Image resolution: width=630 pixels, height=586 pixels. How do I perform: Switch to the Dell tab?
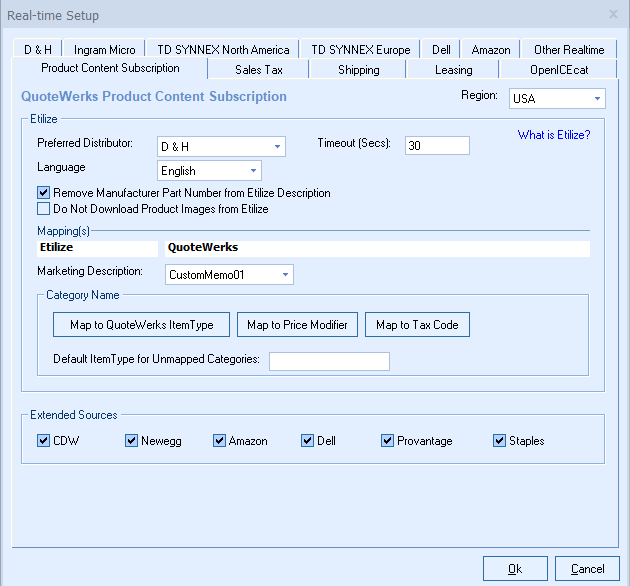coord(441,49)
